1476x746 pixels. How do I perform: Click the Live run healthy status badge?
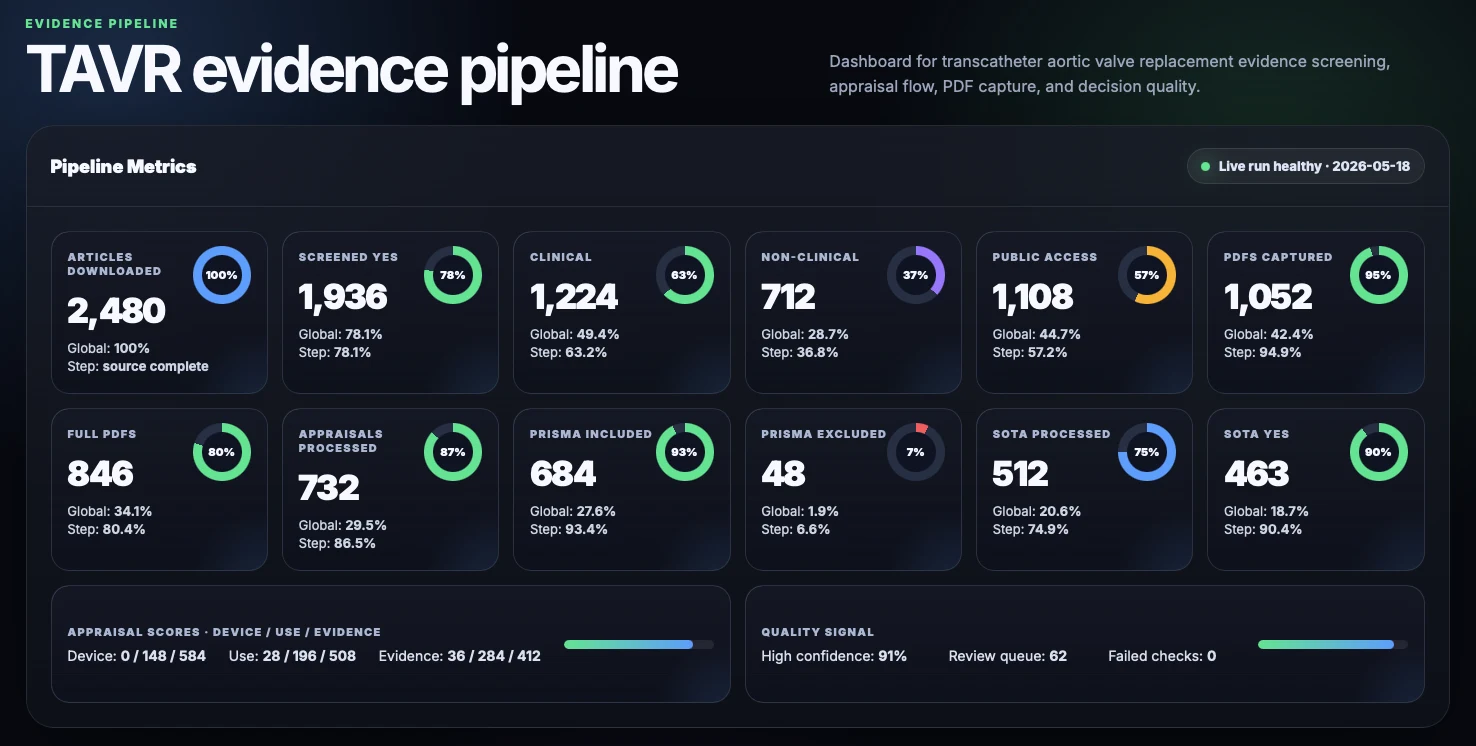[x=1305, y=167]
